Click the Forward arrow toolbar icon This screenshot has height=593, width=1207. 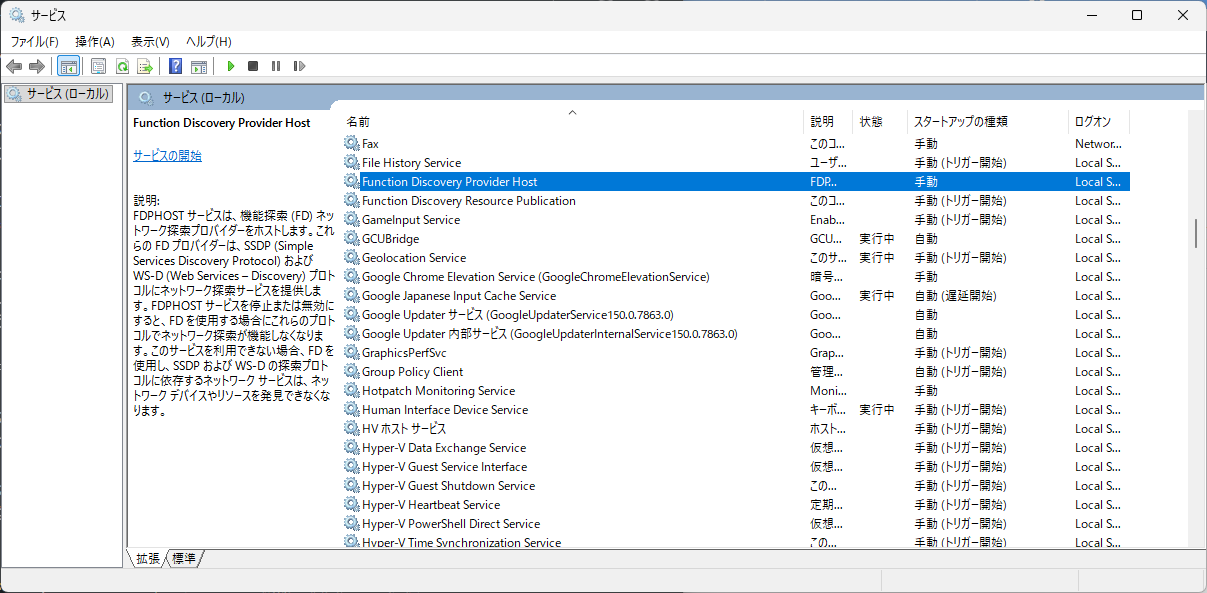pos(37,66)
